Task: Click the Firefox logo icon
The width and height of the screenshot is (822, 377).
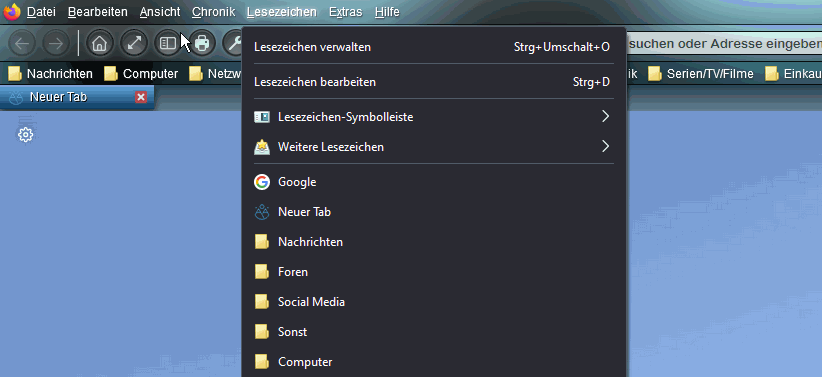Action: point(12,11)
